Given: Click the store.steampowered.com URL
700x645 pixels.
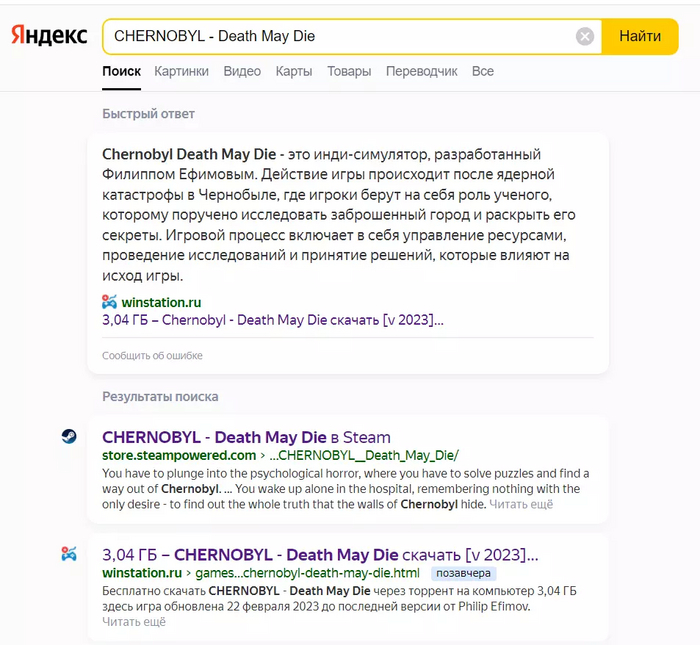Looking at the screenshot, I should point(179,455).
